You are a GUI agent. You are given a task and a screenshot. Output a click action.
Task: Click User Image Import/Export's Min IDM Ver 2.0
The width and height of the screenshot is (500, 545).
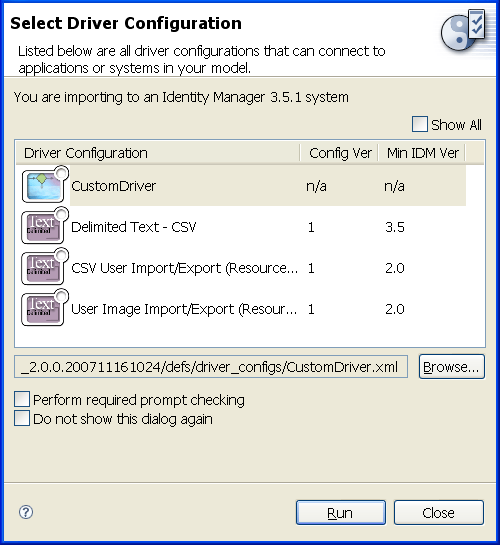click(395, 309)
